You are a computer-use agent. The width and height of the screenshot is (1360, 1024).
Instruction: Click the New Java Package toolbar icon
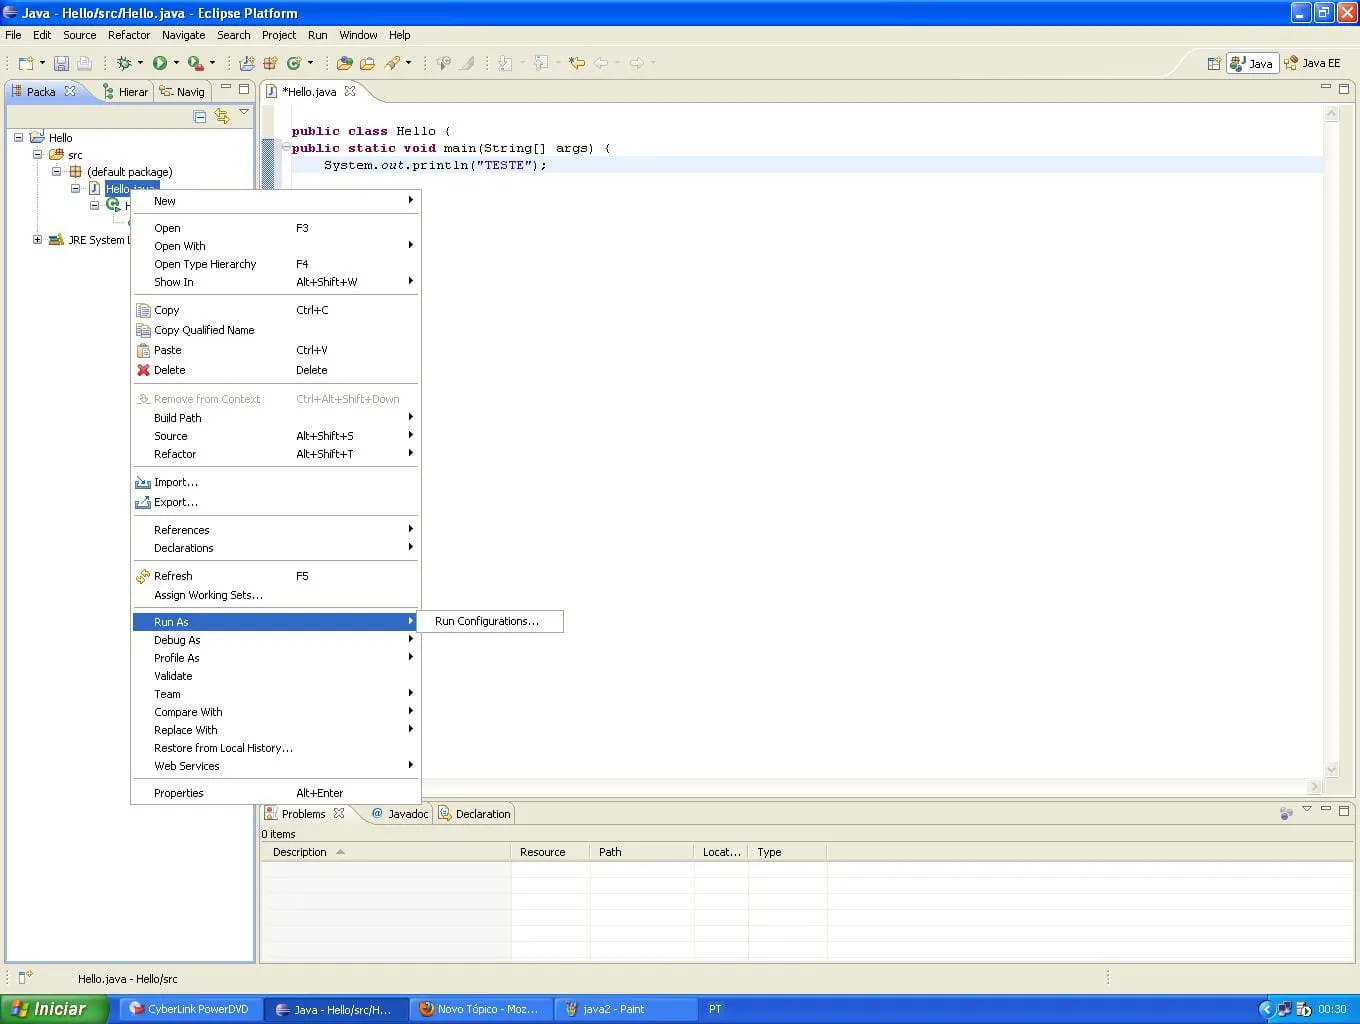click(270, 63)
